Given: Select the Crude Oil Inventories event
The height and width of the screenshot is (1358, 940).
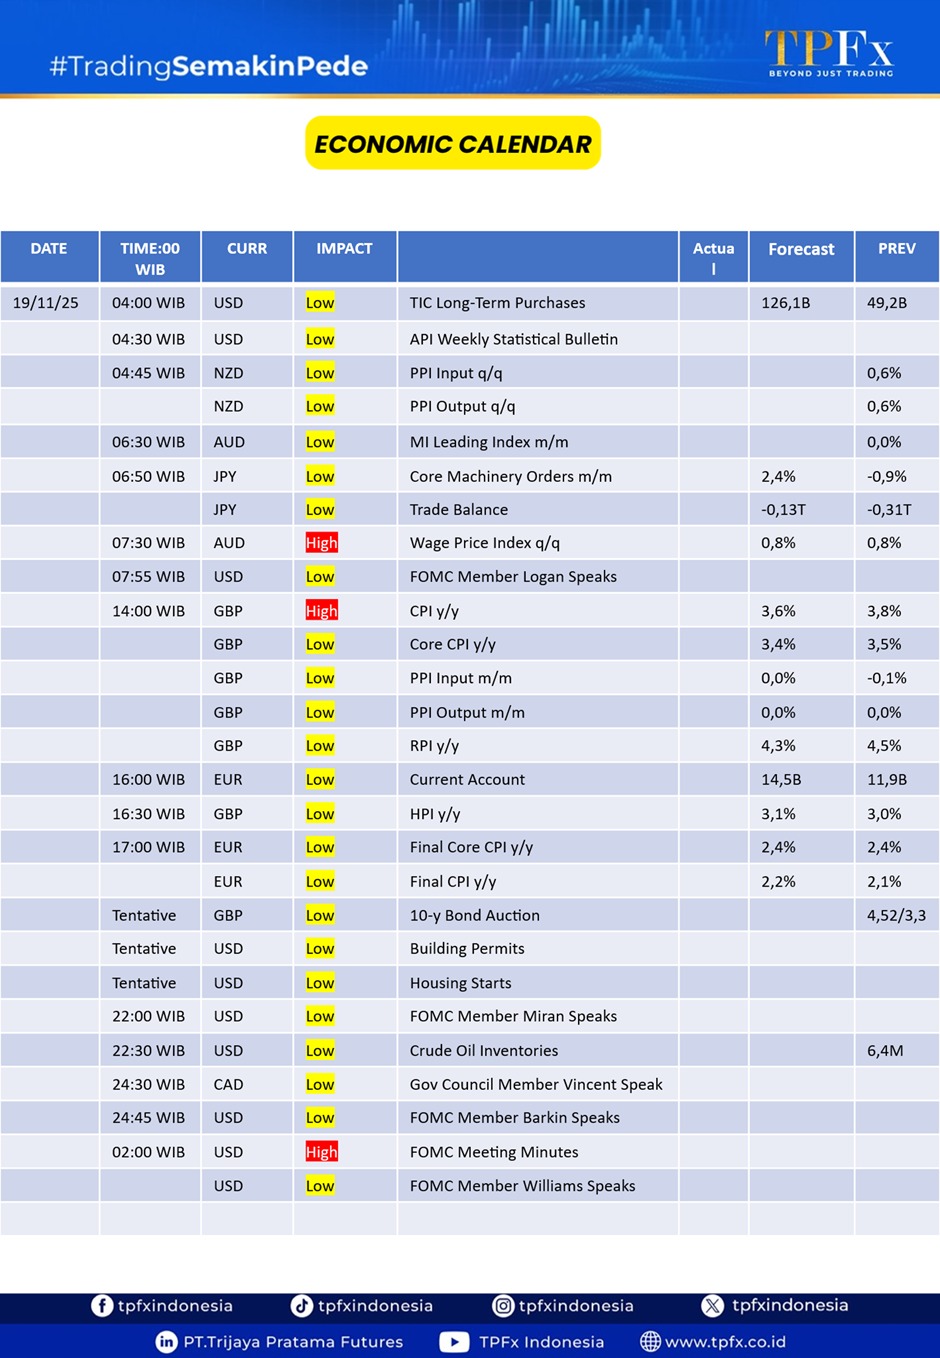Looking at the screenshot, I should tap(484, 1051).
